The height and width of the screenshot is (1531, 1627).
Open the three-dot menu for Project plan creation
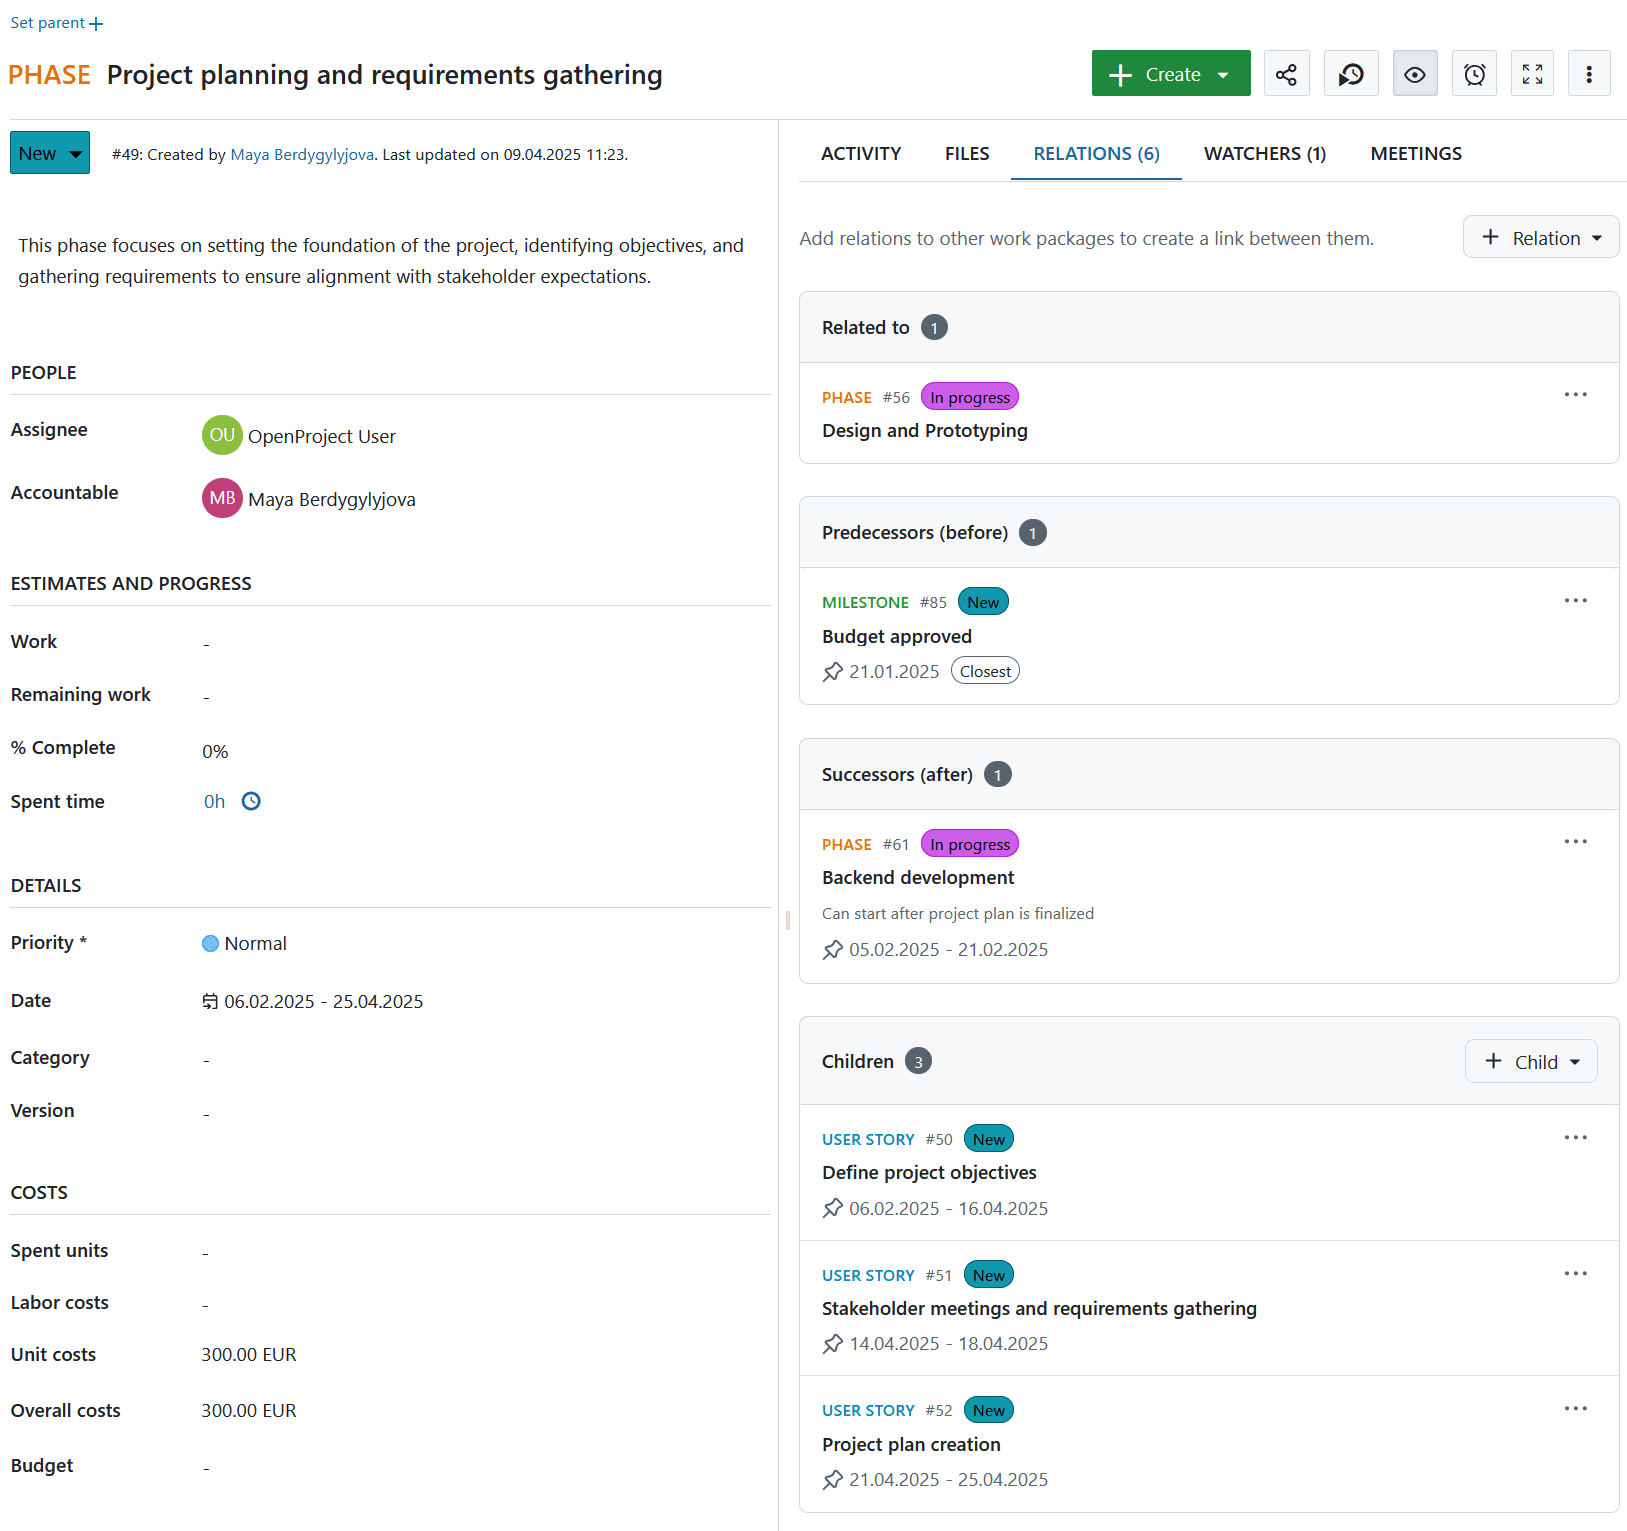coord(1575,1408)
